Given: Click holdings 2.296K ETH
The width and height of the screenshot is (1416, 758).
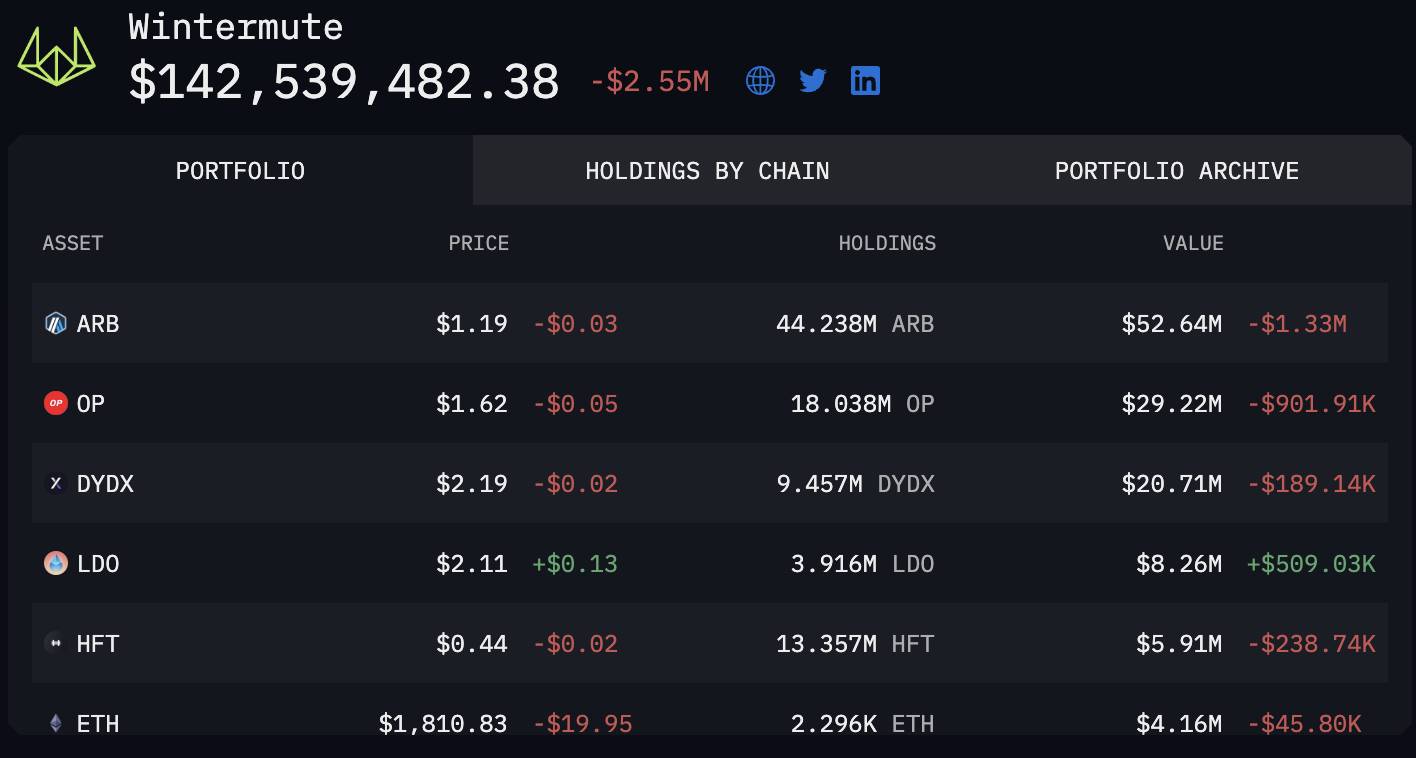Looking at the screenshot, I should 862,723.
